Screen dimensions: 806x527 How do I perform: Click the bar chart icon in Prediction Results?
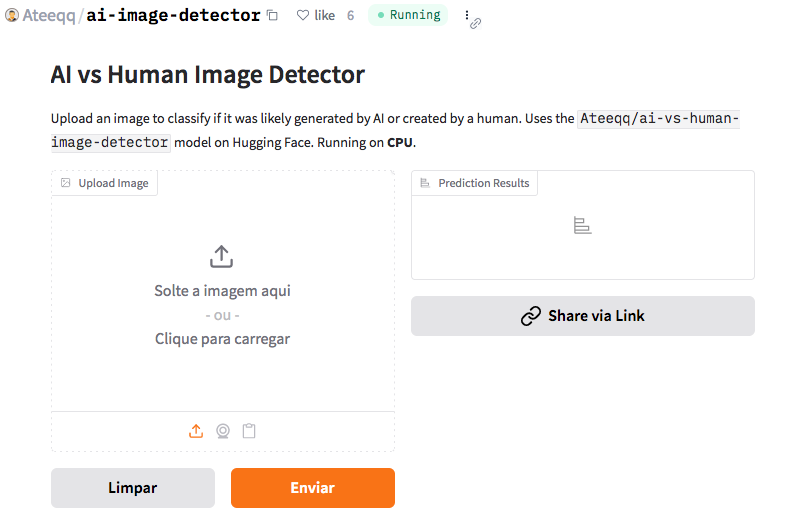(582, 225)
